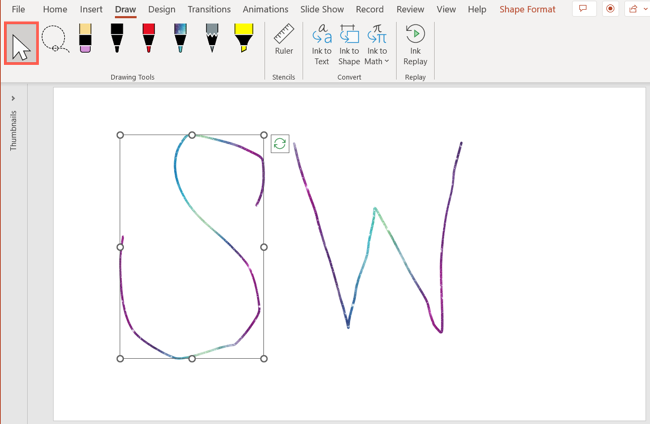Image resolution: width=650 pixels, height=424 pixels.
Task: Activate the Lasso Select tool
Action: tap(54, 40)
